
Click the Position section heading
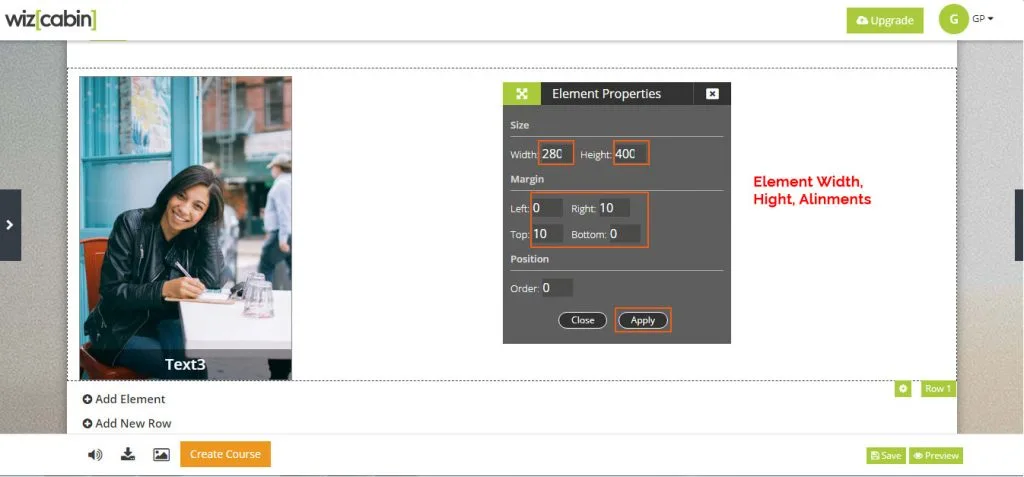tap(530, 259)
